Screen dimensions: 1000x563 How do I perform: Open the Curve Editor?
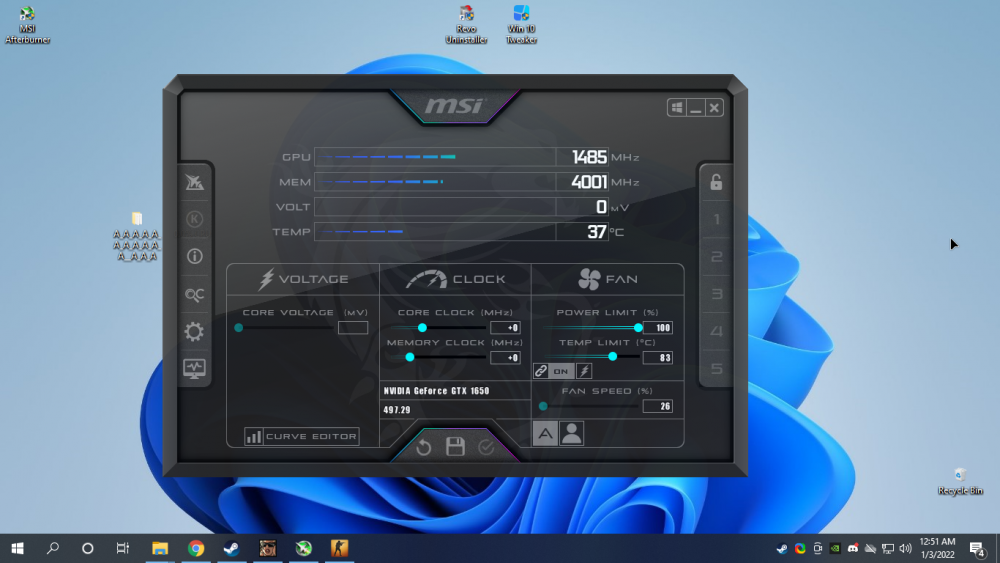pos(302,436)
